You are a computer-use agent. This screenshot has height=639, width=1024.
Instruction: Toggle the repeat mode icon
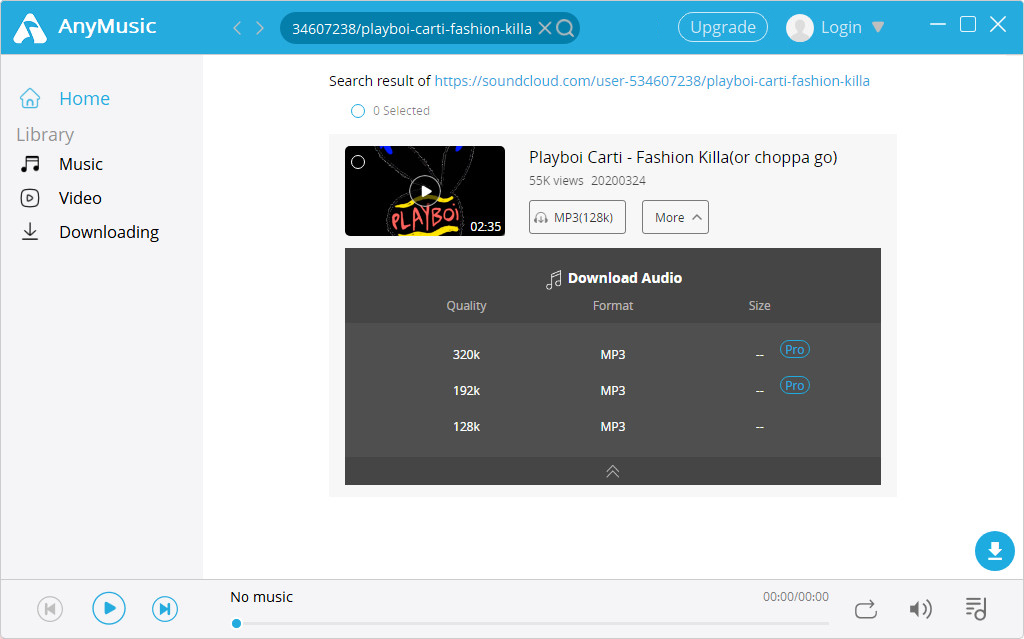tap(865, 609)
